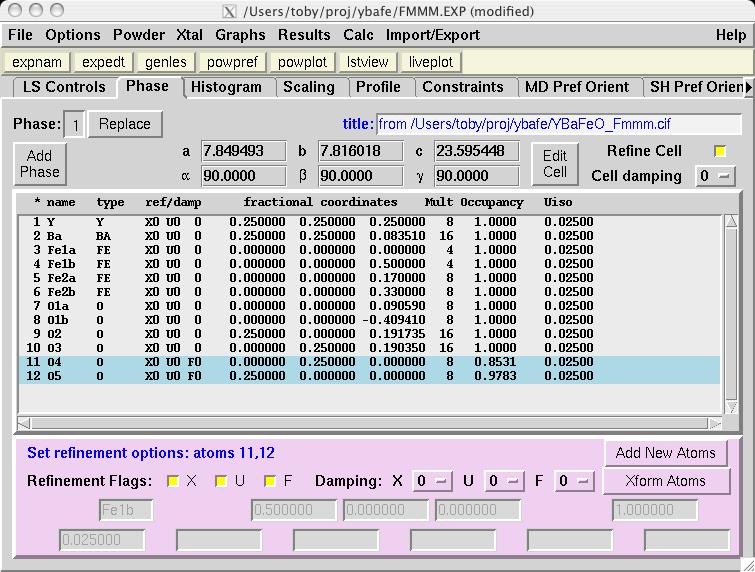Open the Graphs menu
The height and width of the screenshot is (572, 755).
(240, 35)
